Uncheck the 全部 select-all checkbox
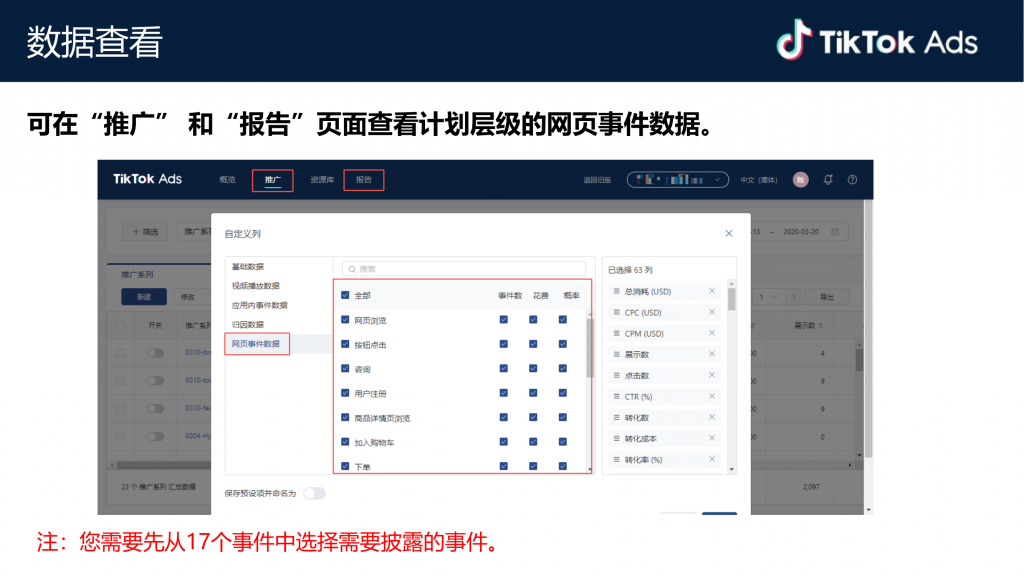 point(345,295)
